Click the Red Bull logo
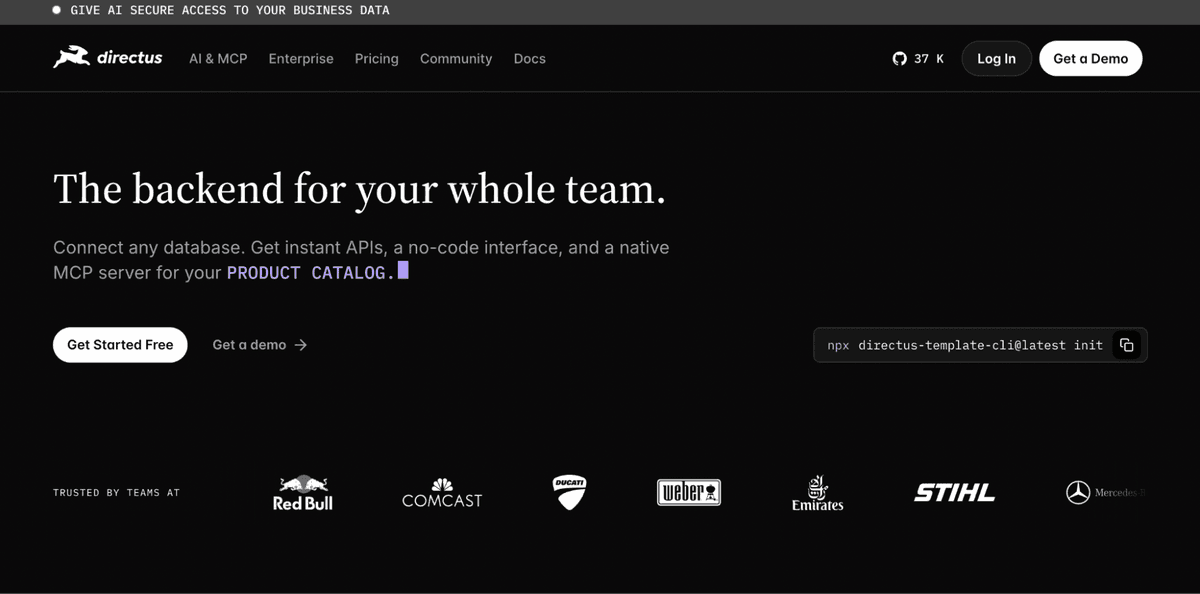 click(x=302, y=493)
